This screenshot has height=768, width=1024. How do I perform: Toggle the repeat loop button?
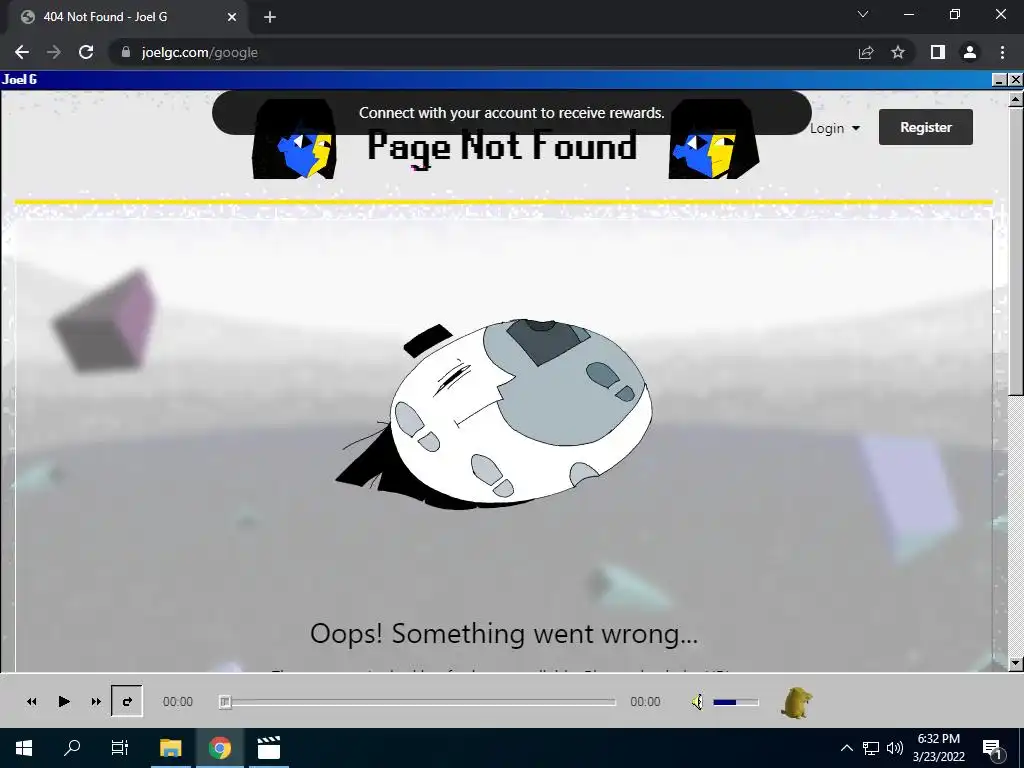click(x=127, y=701)
